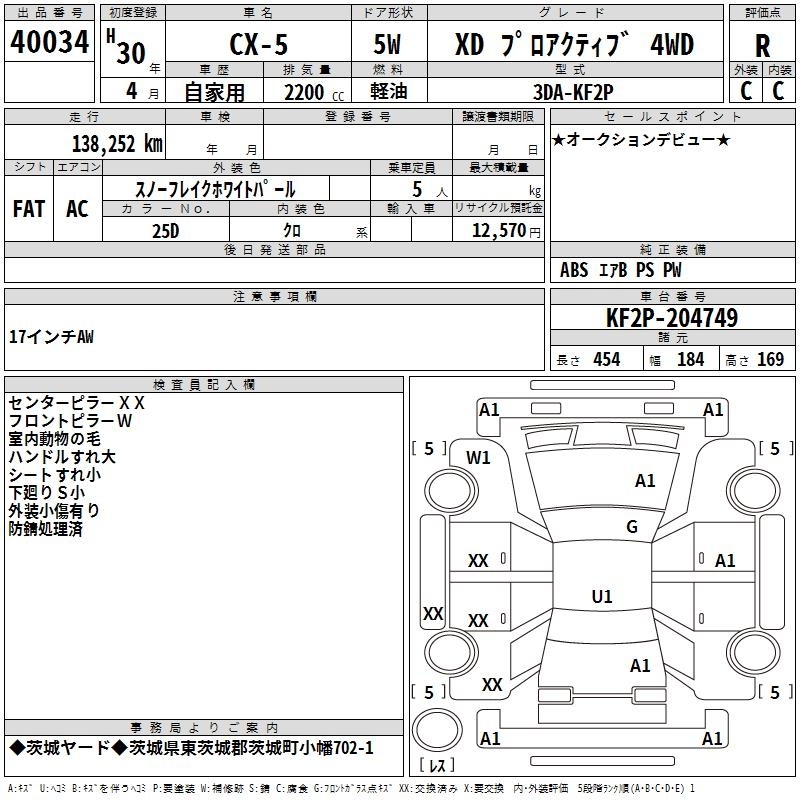Click the 茨城ヤード address line

pyautogui.click(x=191, y=747)
